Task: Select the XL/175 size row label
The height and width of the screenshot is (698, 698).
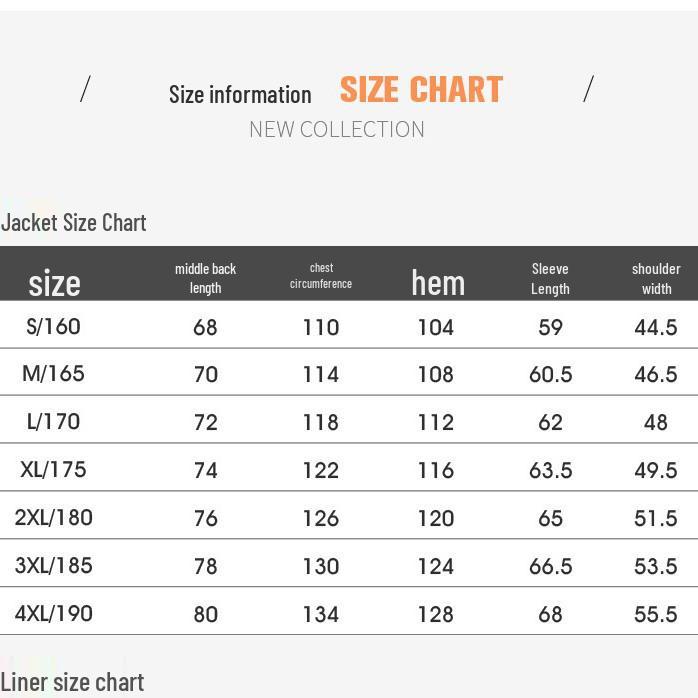Action: coord(54,470)
